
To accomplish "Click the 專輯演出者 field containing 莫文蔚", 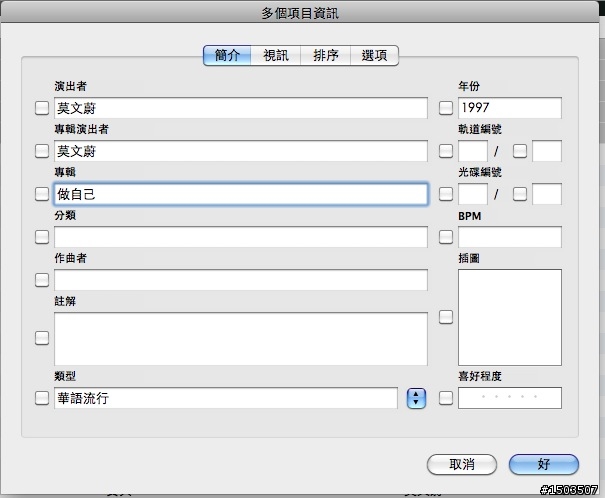I will tap(241, 151).
